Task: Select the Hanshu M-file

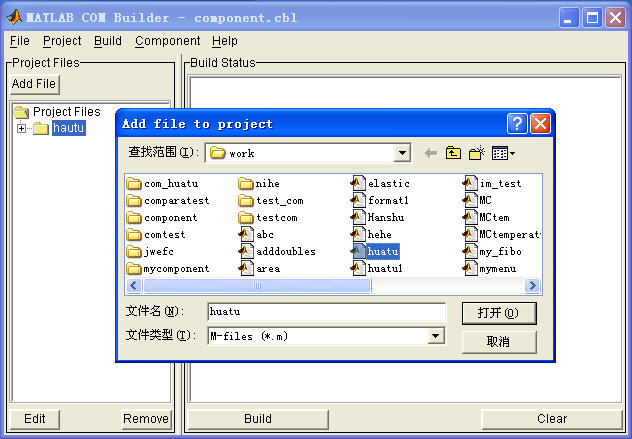Action: click(377, 218)
